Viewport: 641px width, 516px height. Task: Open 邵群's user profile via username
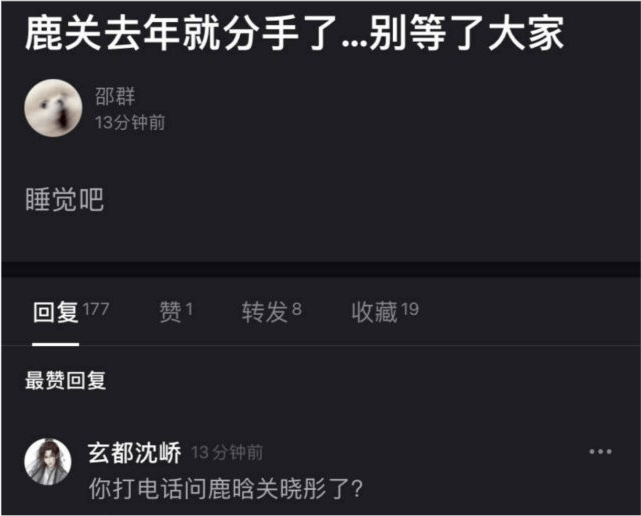(x=115, y=96)
